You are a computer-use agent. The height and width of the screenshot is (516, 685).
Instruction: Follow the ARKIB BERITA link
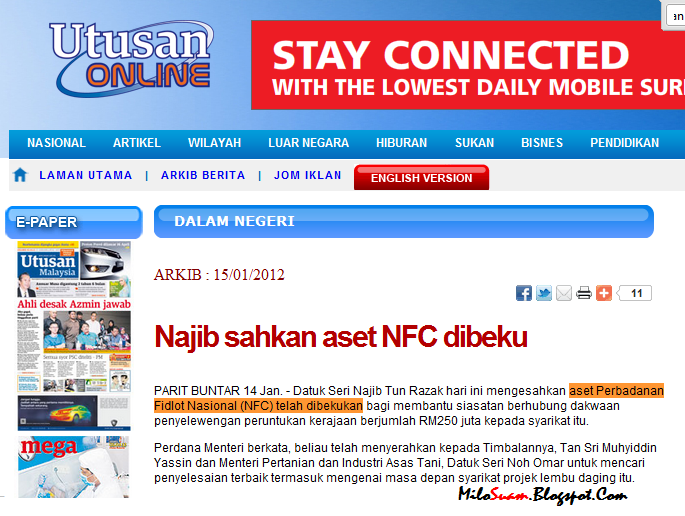click(203, 175)
